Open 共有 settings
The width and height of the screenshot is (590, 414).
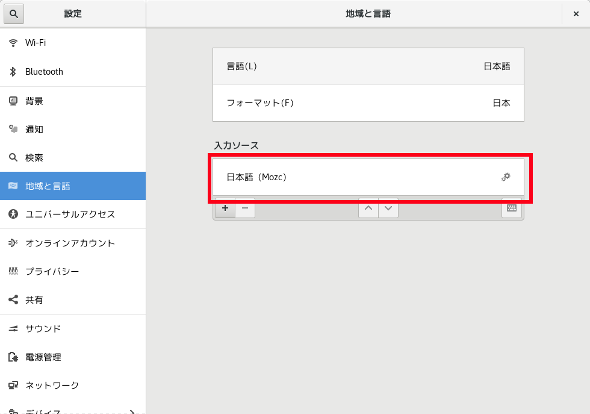pyautogui.click(x=73, y=300)
